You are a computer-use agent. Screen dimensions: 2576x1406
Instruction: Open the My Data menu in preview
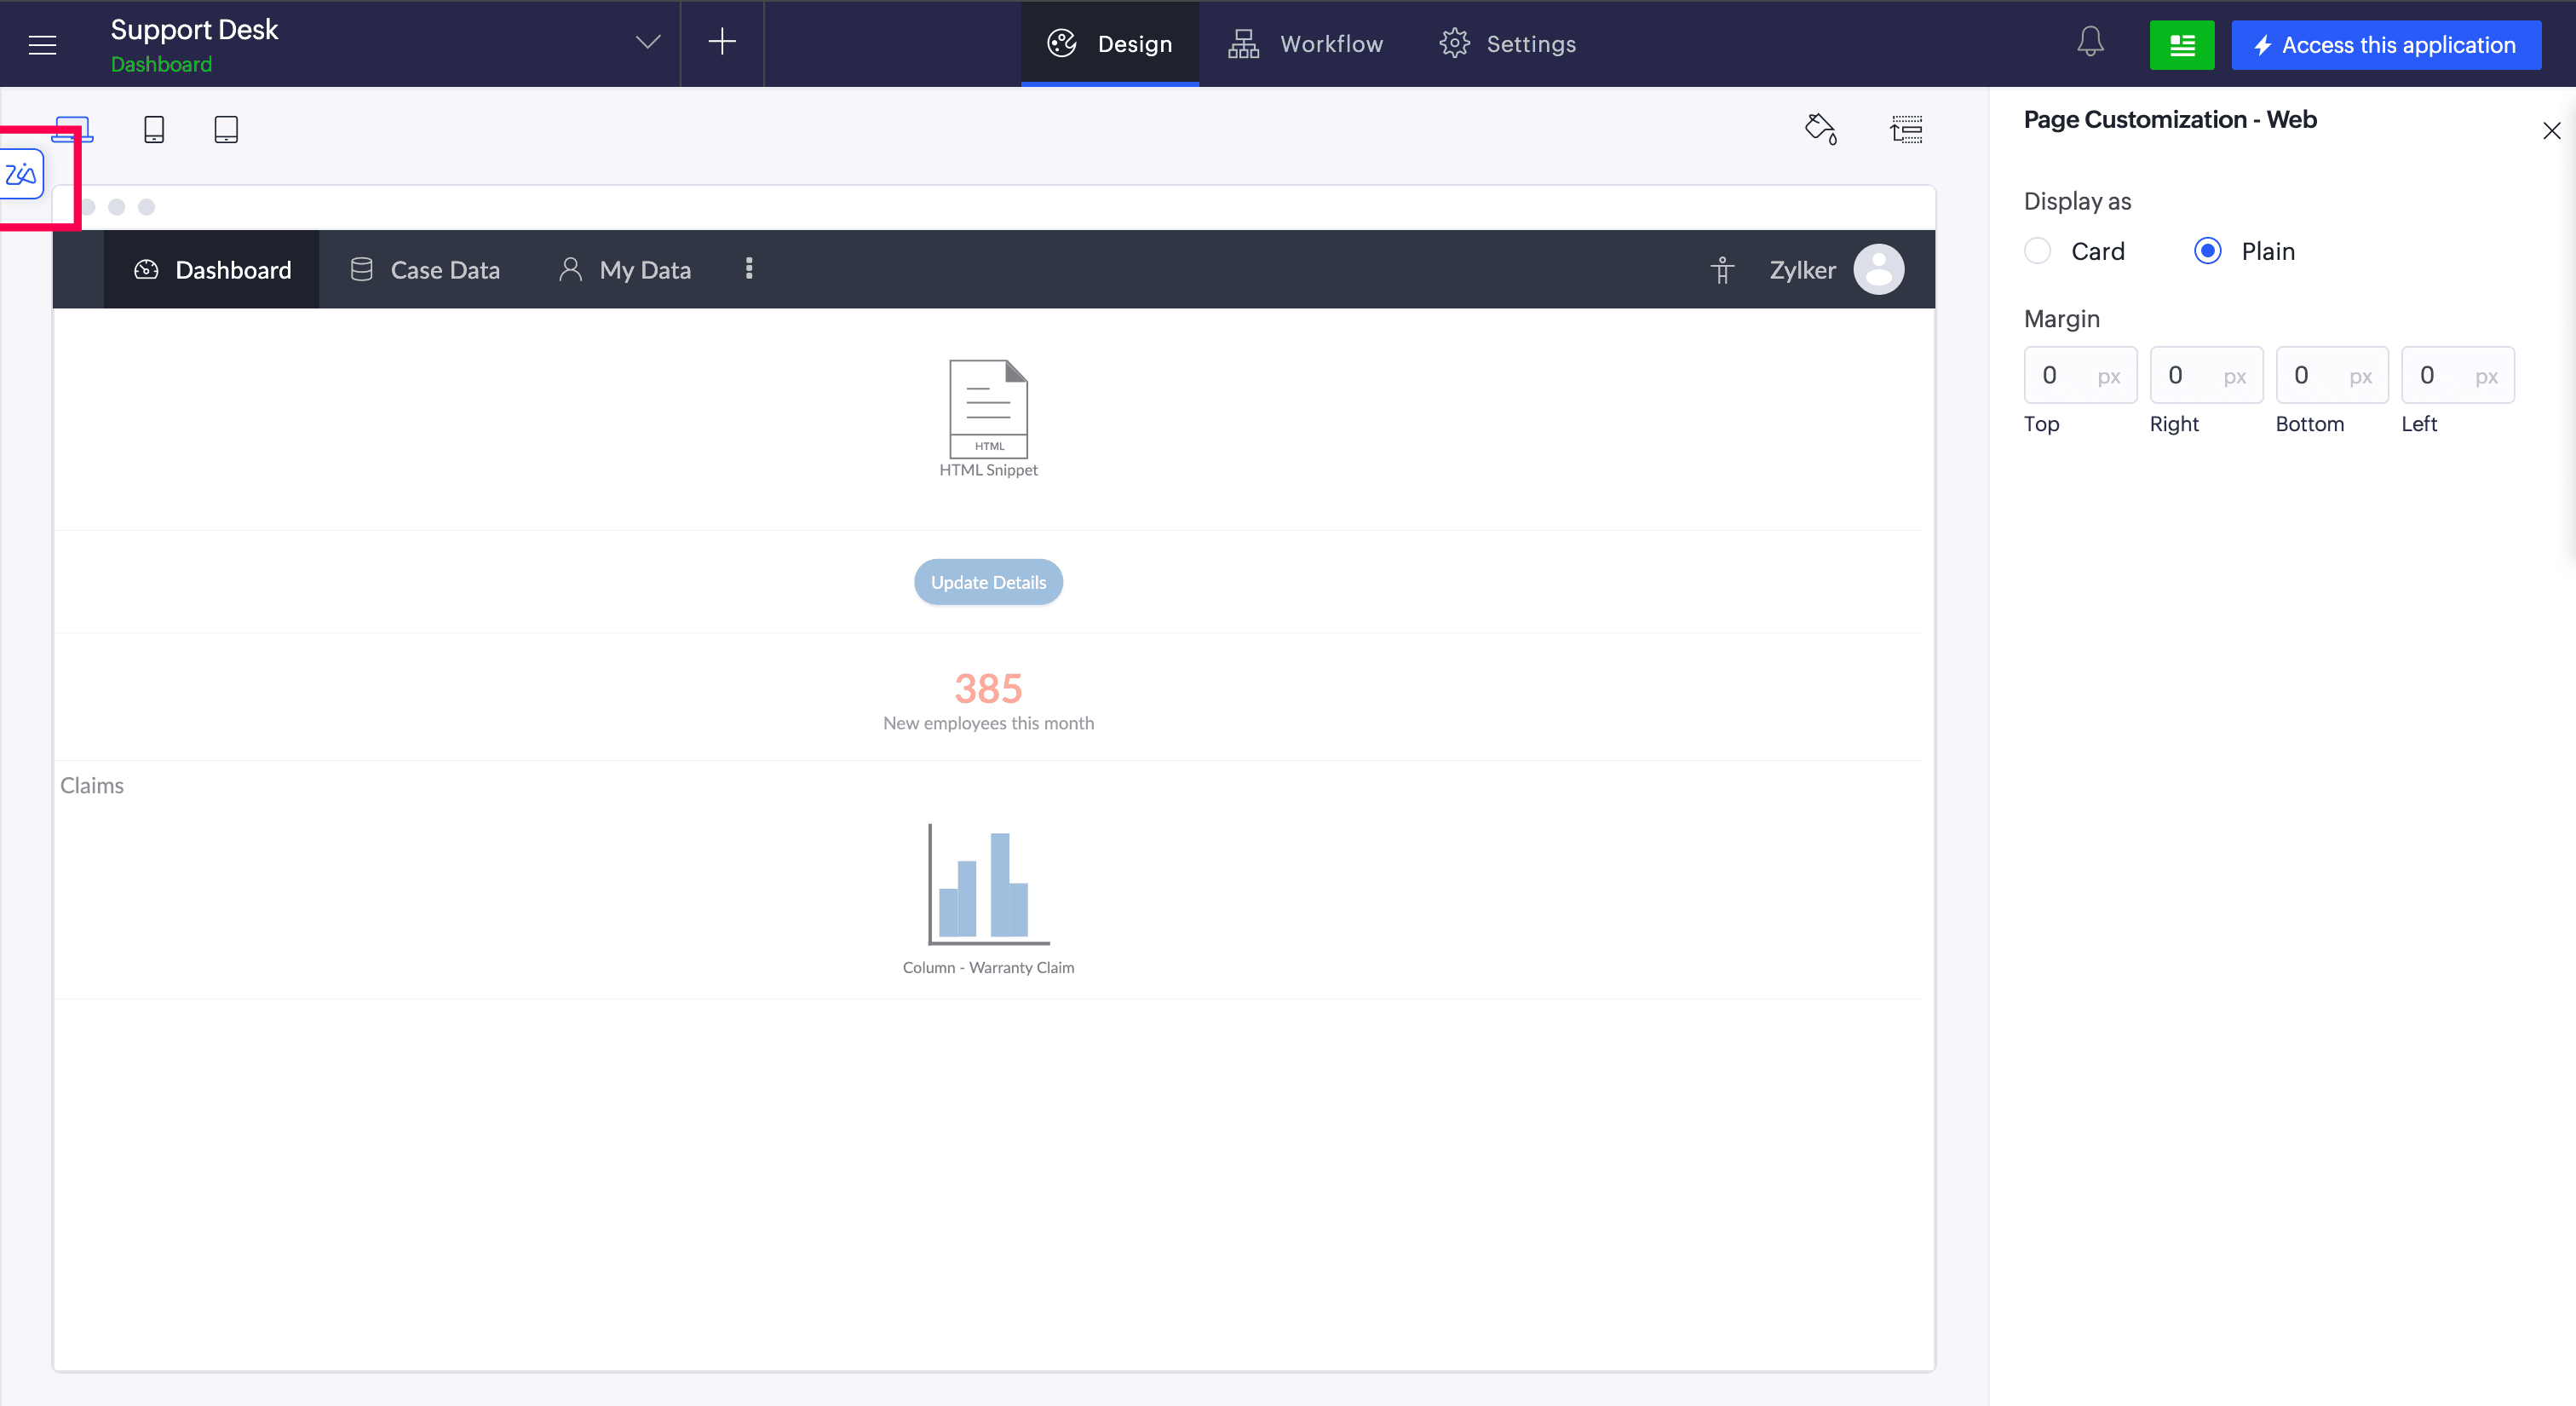click(625, 270)
